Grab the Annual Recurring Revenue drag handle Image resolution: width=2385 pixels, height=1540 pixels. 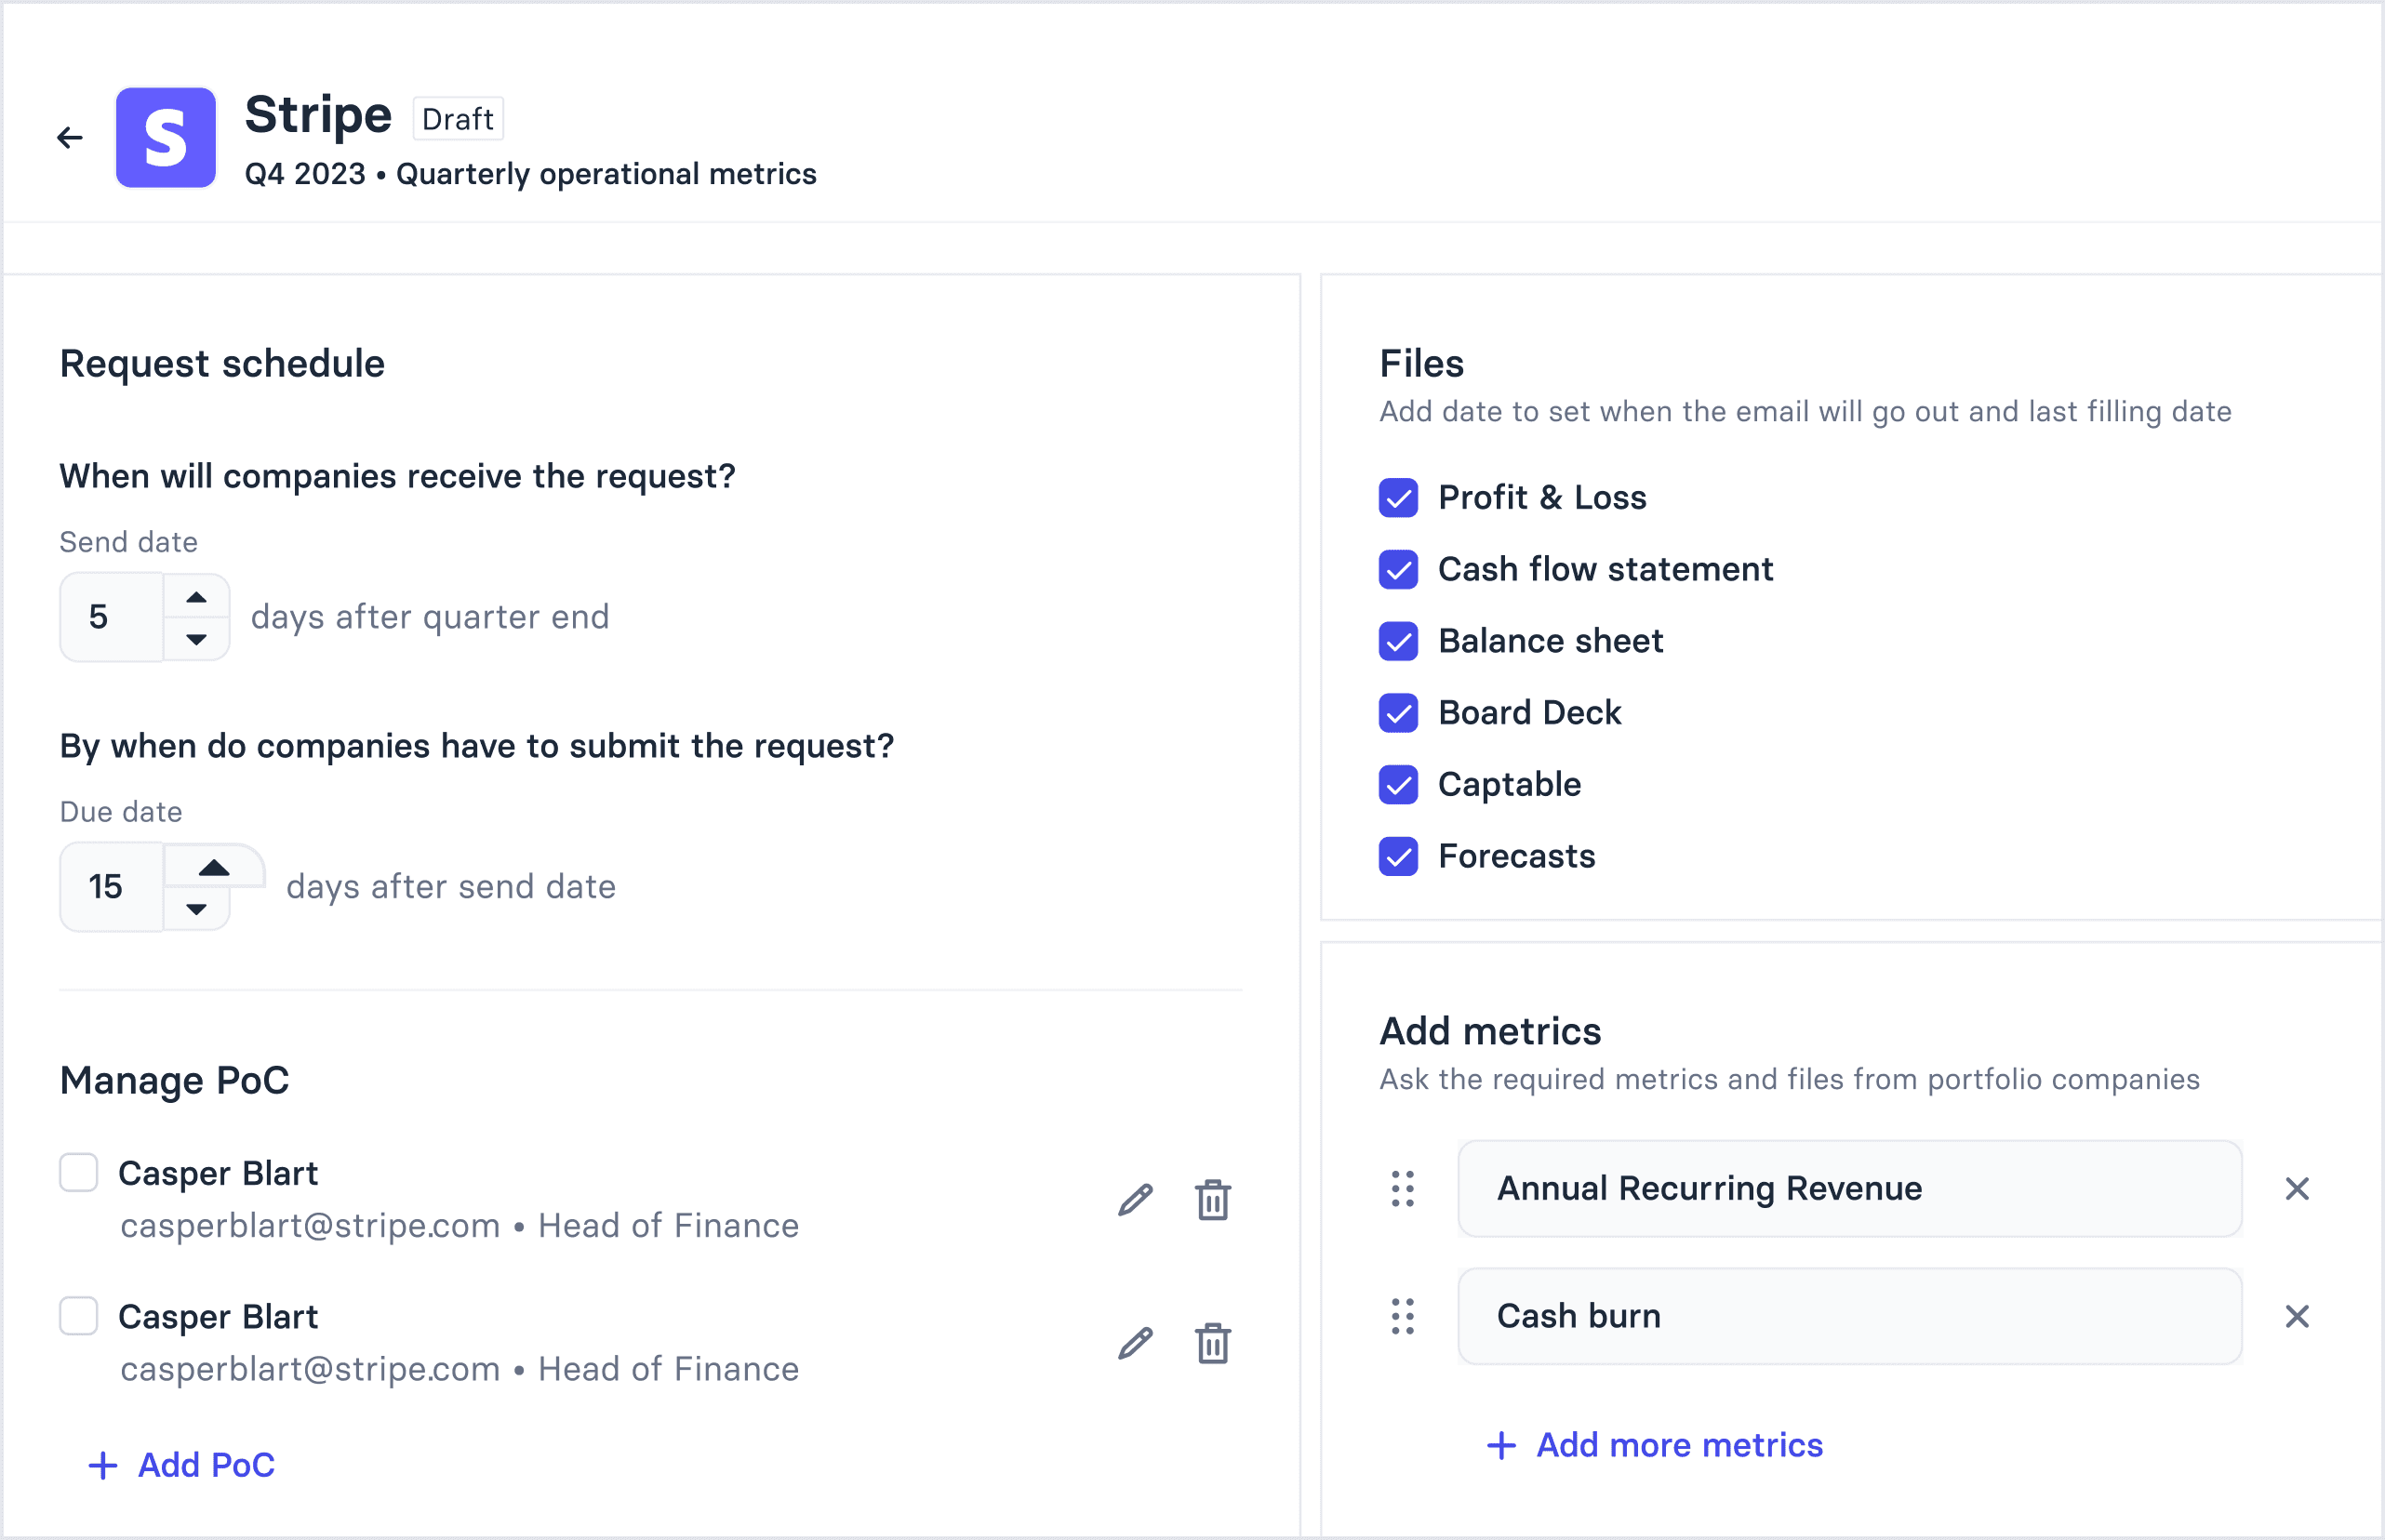tap(1402, 1188)
